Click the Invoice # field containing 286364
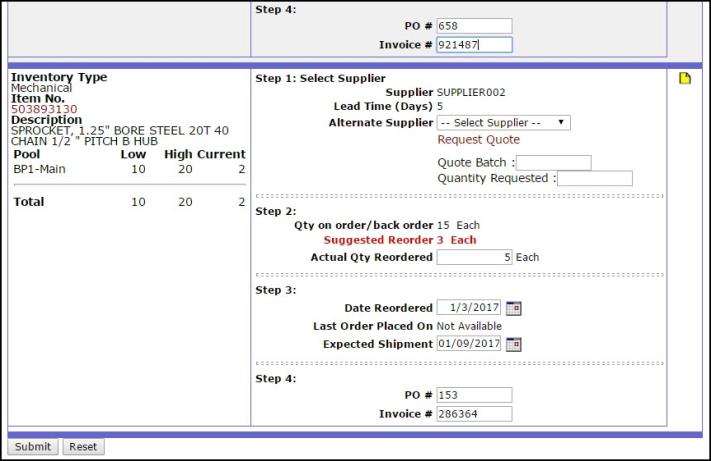Image resolution: width=711 pixels, height=461 pixels. pos(474,414)
